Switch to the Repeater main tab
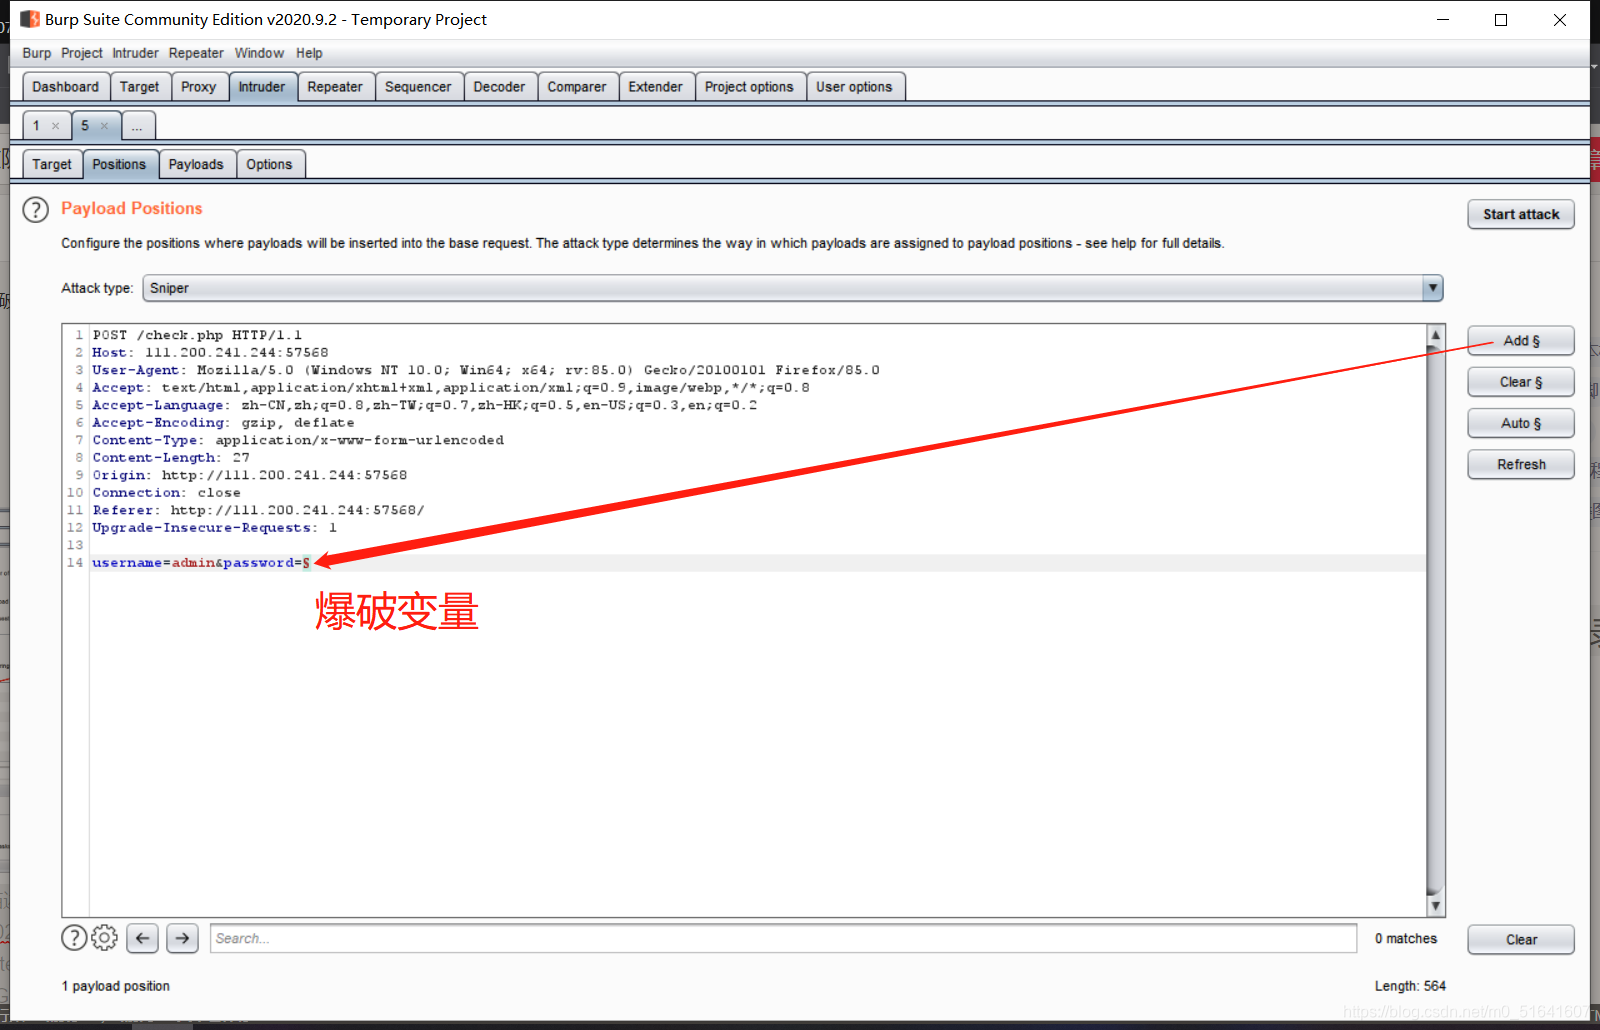This screenshot has height=1030, width=1600. pos(335,87)
